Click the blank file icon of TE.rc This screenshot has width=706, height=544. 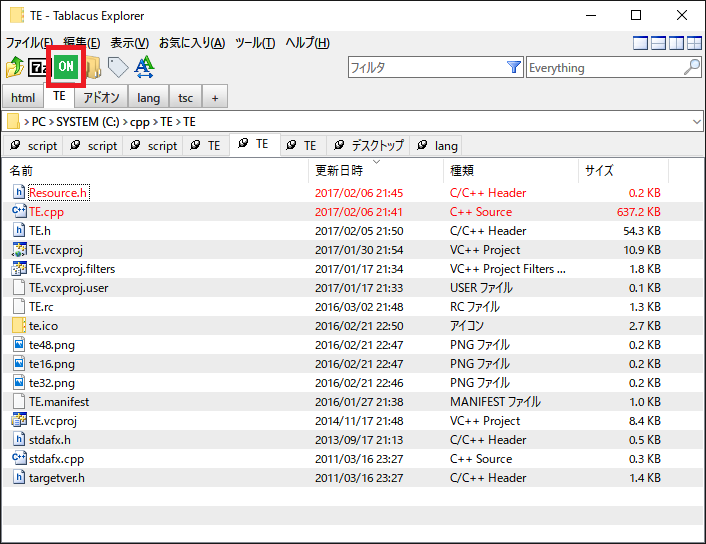pos(19,306)
